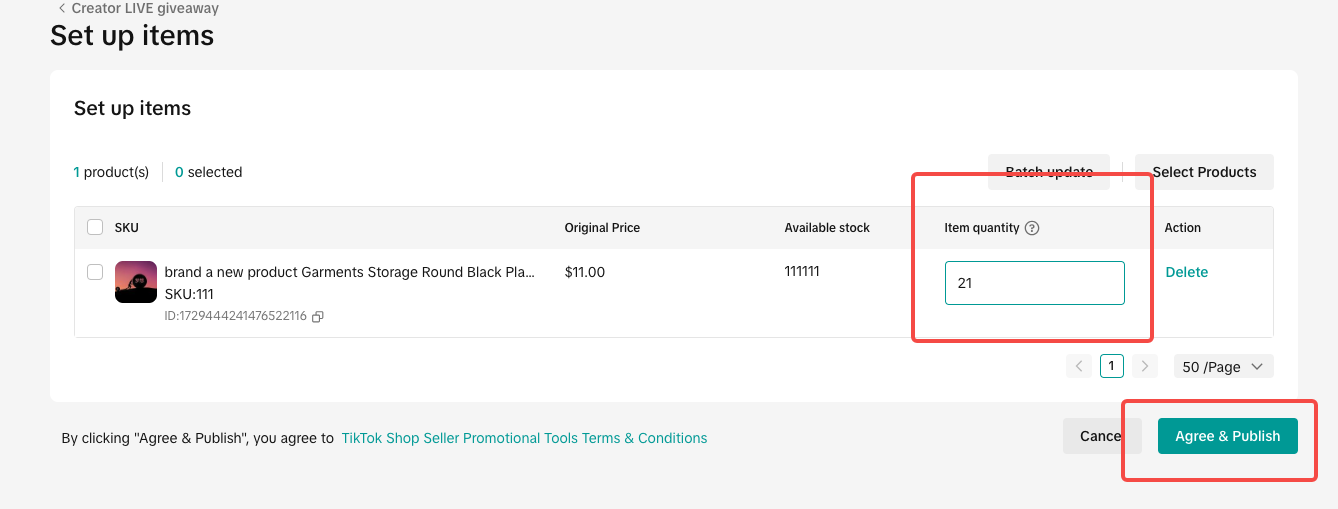Image resolution: width=1338 pixels, height=509 pixels.
Task: Click the Batch update button
Action: 1048,172
